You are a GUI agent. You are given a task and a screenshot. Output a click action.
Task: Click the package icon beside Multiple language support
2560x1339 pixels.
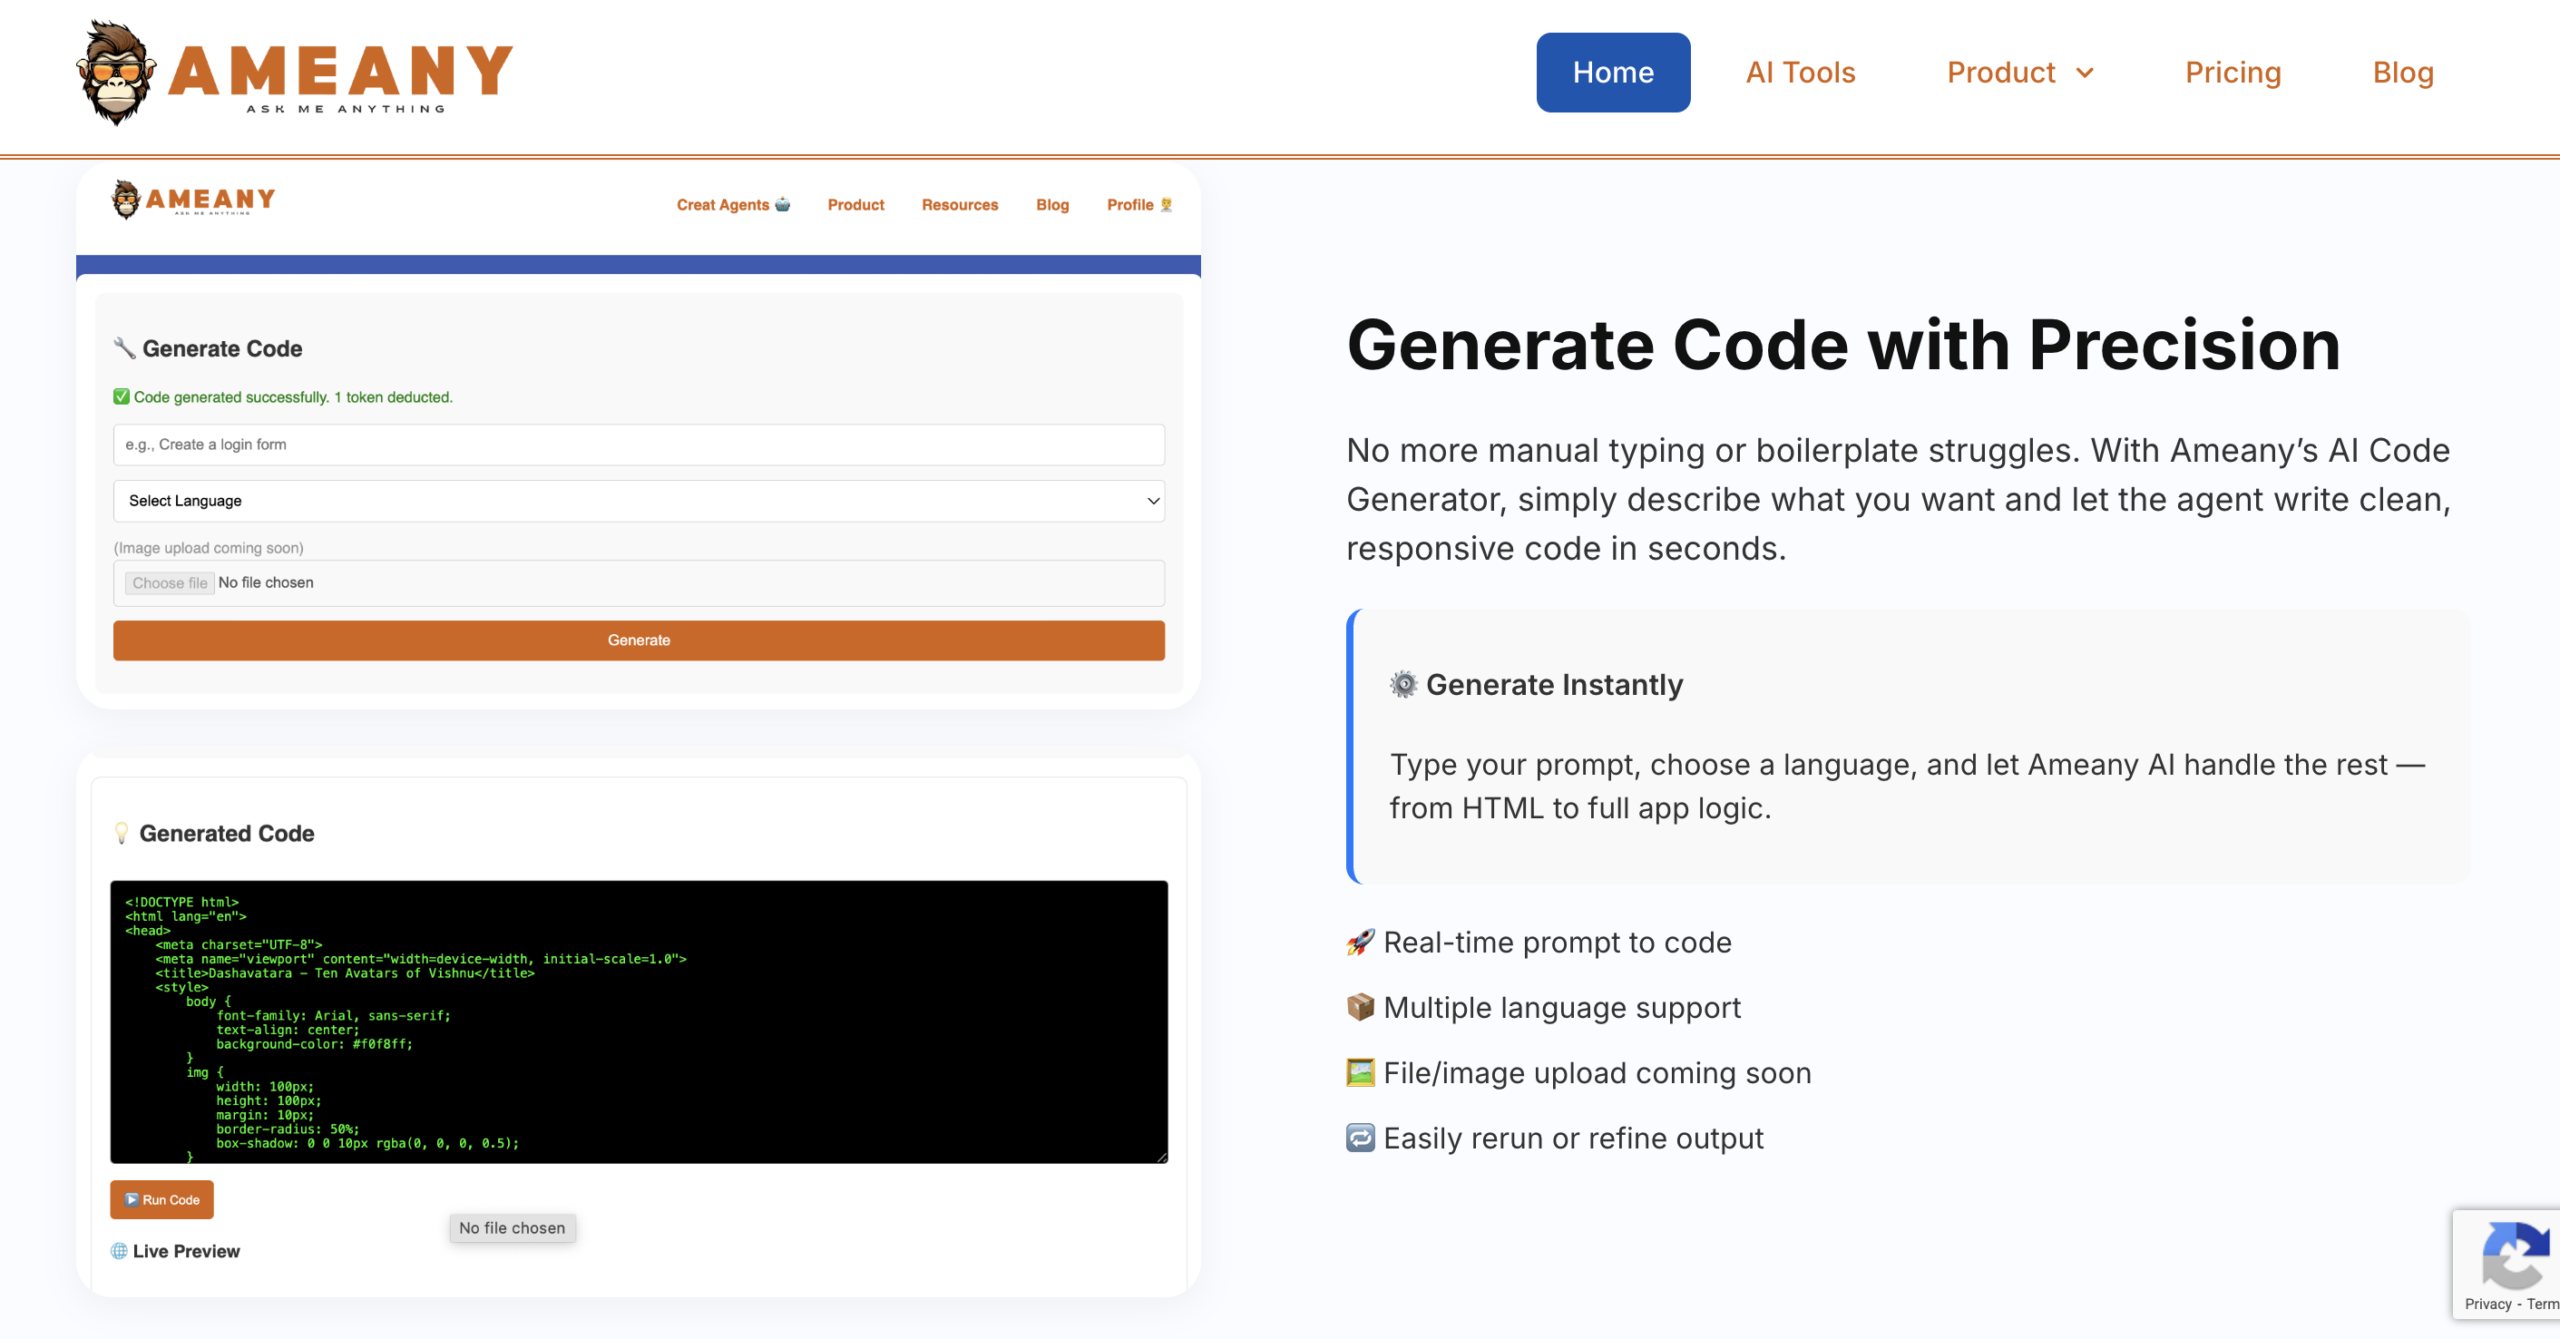coord(1360,1007)
